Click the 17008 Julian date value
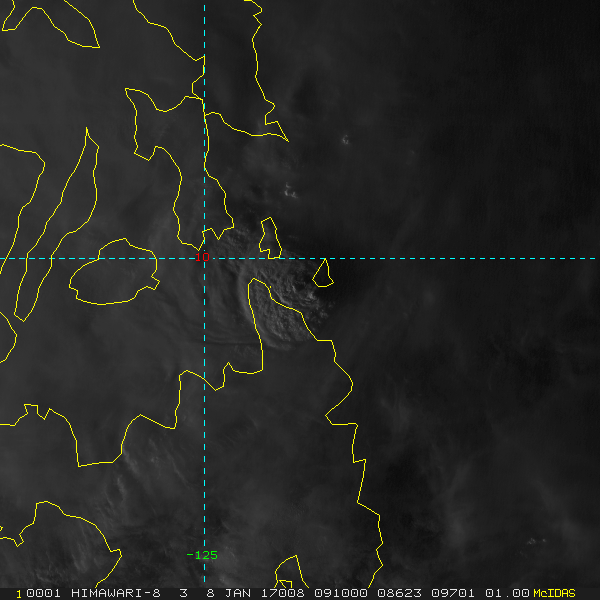This screenshot has width=600, height=600. [x=283, y=593]
